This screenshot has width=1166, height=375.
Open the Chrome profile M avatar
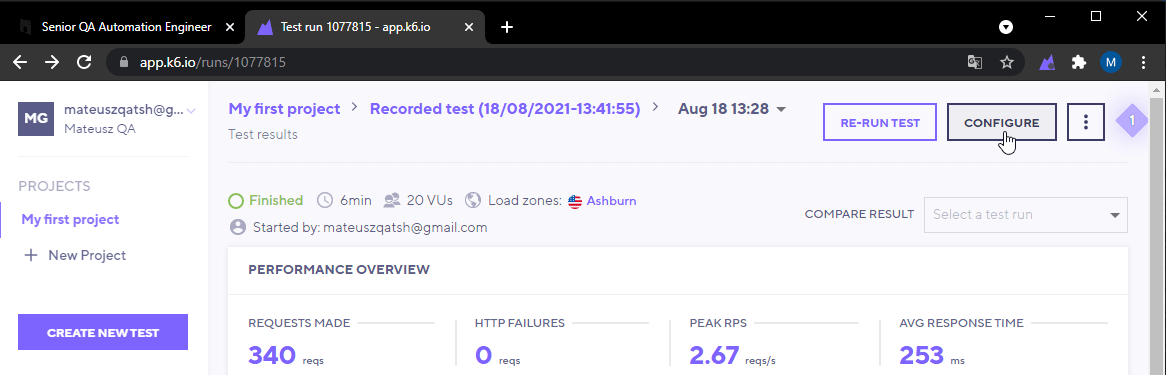pyautogui.click(x=1110, y=62)
